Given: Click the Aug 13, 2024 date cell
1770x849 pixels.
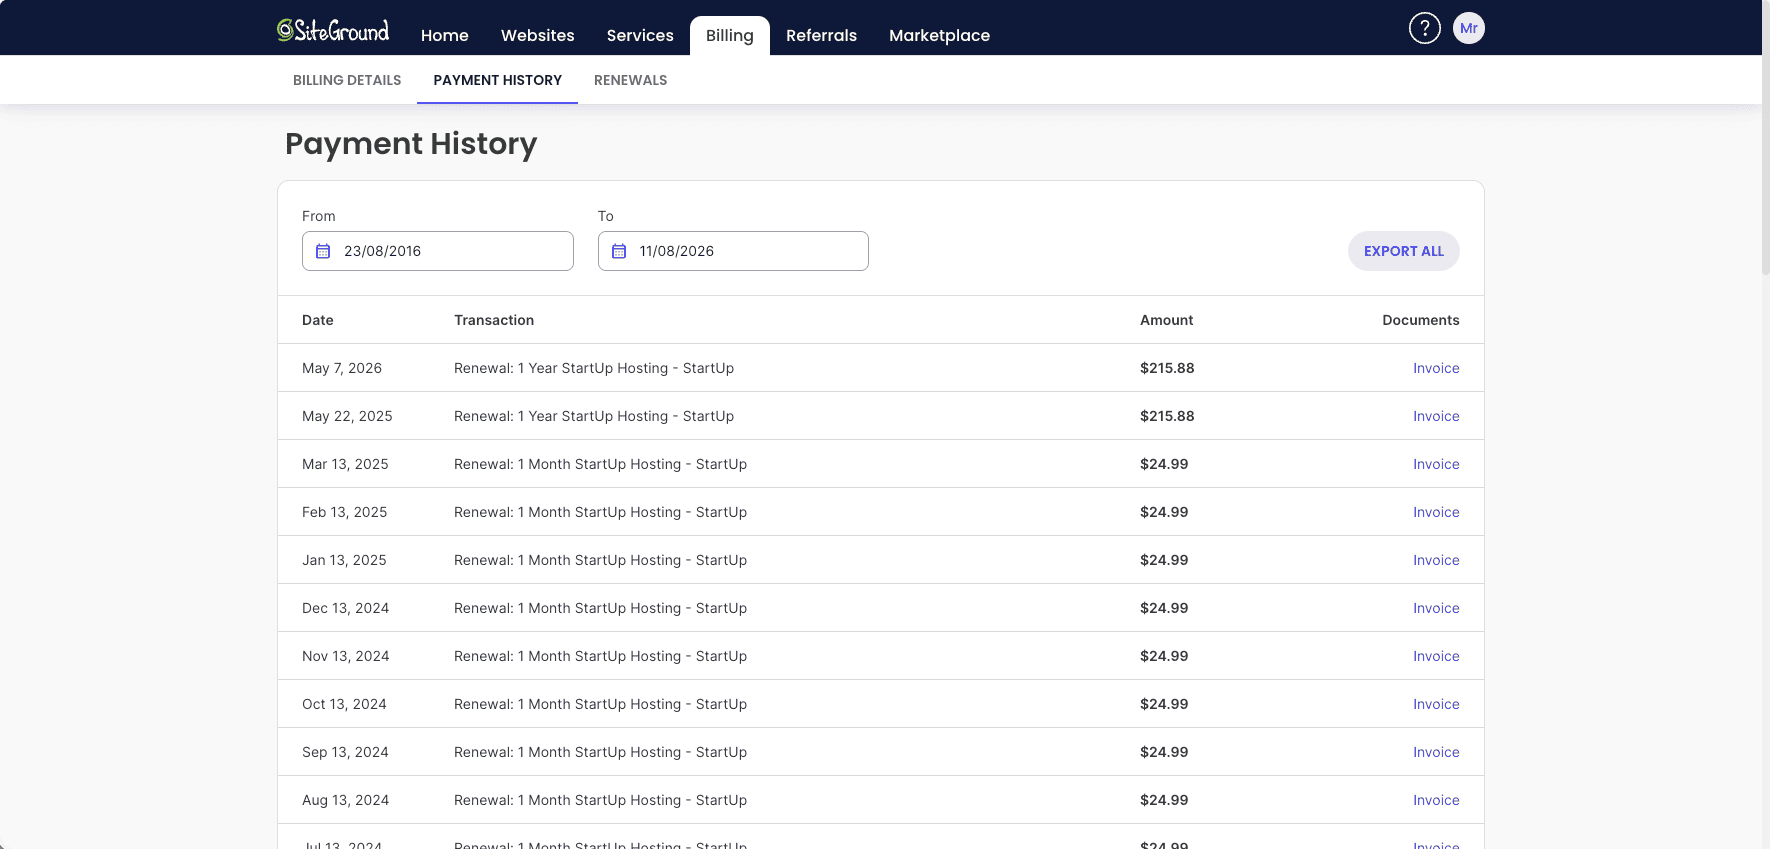Looking at the screenshot, I should (x=345, y=800).
